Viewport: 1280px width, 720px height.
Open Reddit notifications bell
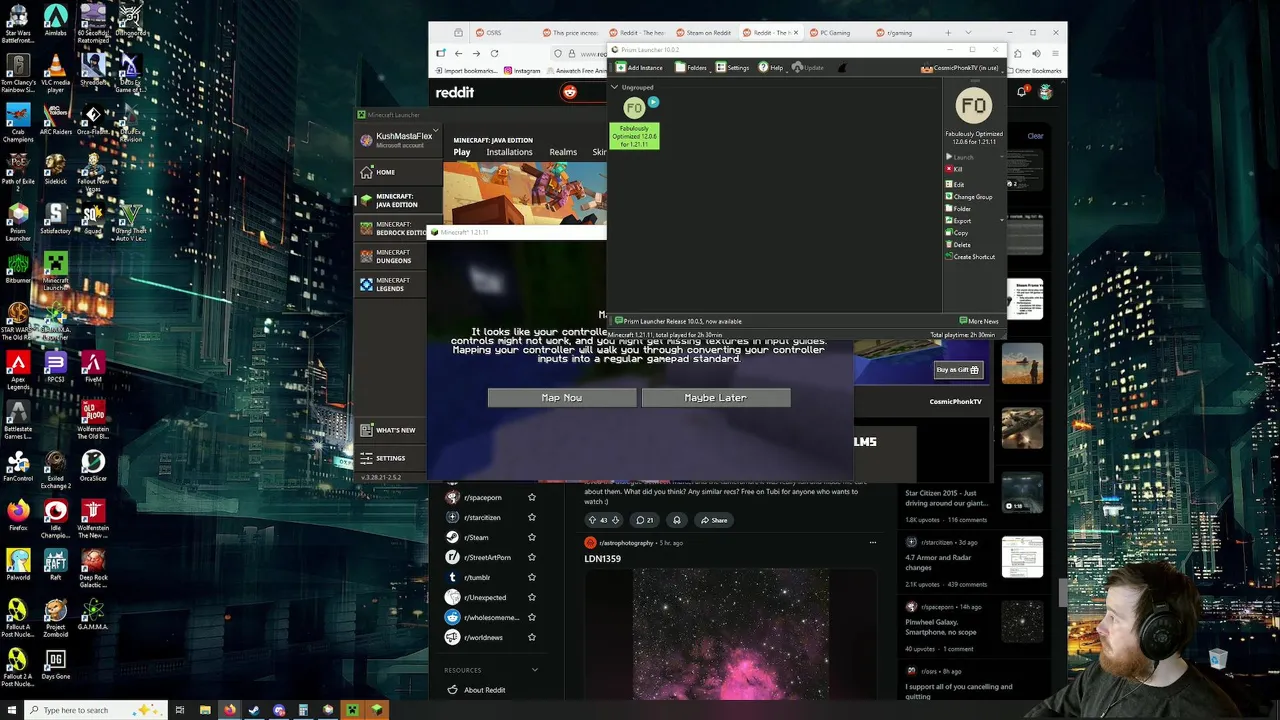(1022, 92)
